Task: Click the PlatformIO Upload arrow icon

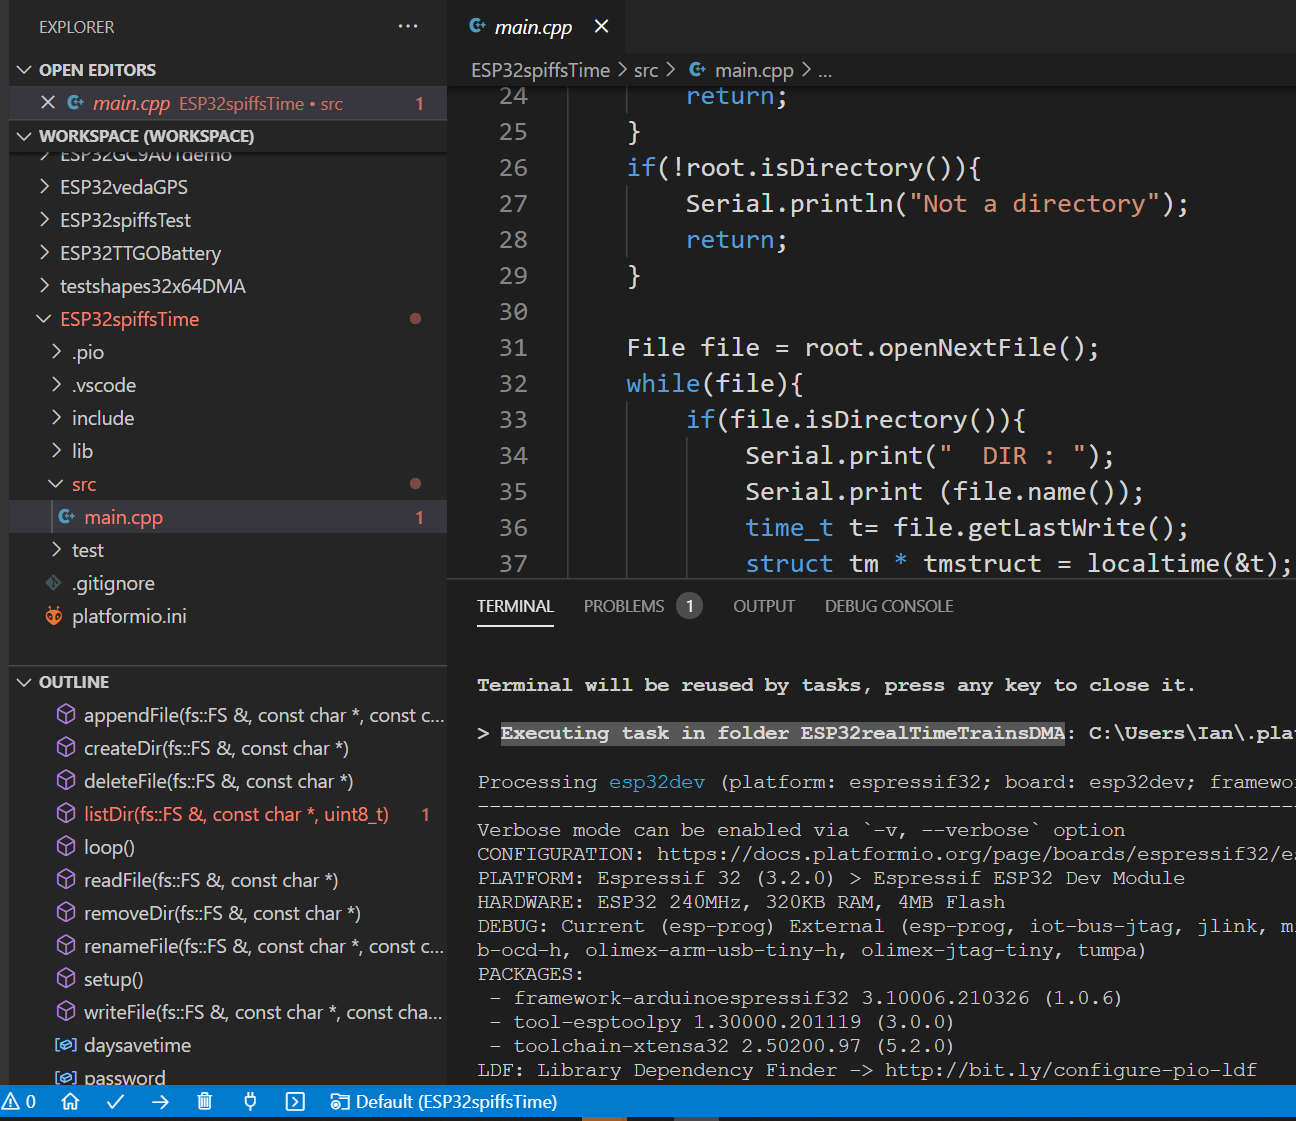Action: pyautogui.click(x=160, y=1101)
